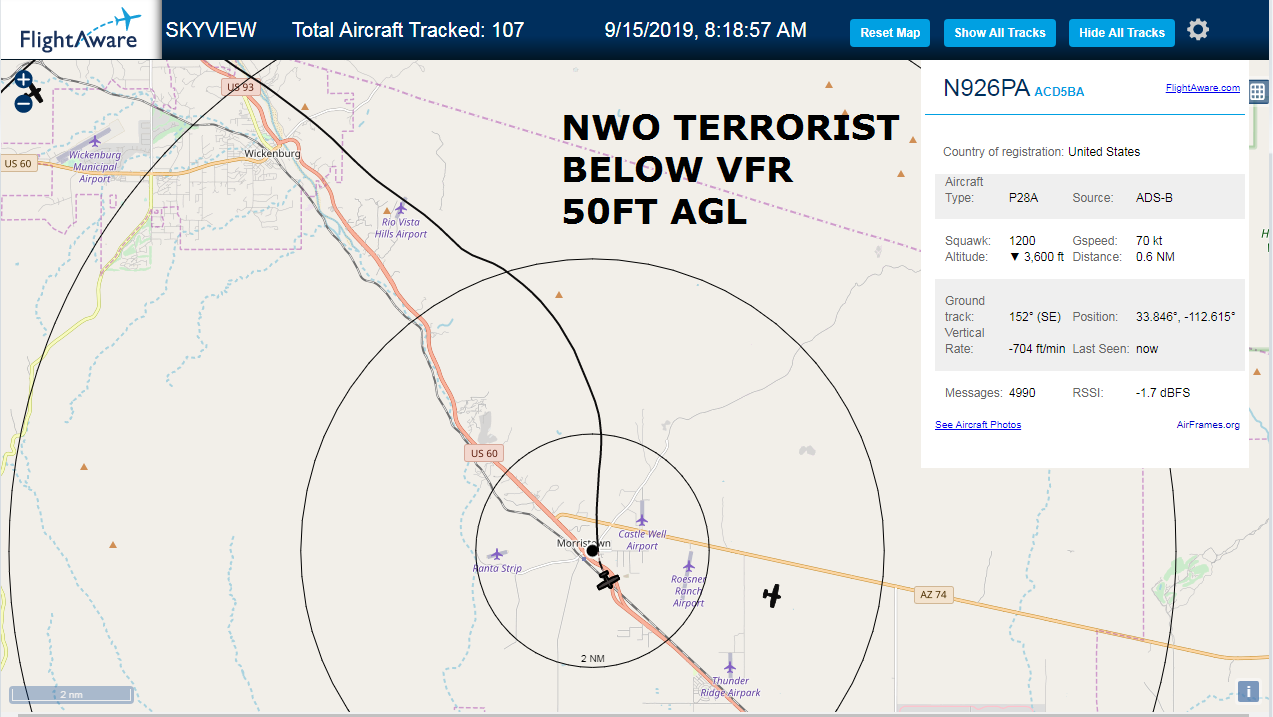
Task: Click the distance value 0.6 NM
Action: [x=1154, y=257]
